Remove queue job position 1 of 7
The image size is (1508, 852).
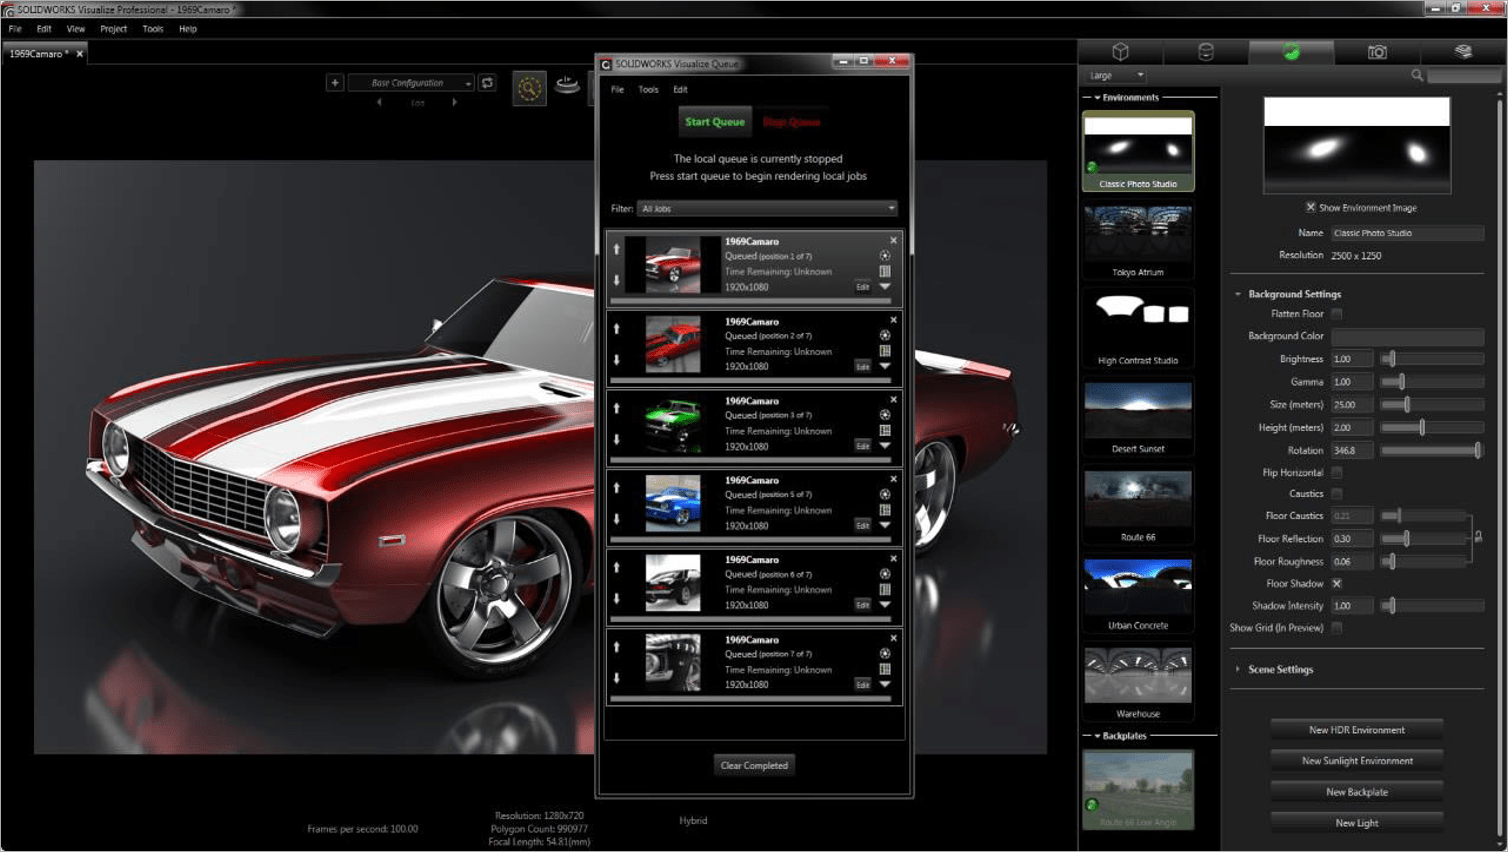click(x=893, y=241)
